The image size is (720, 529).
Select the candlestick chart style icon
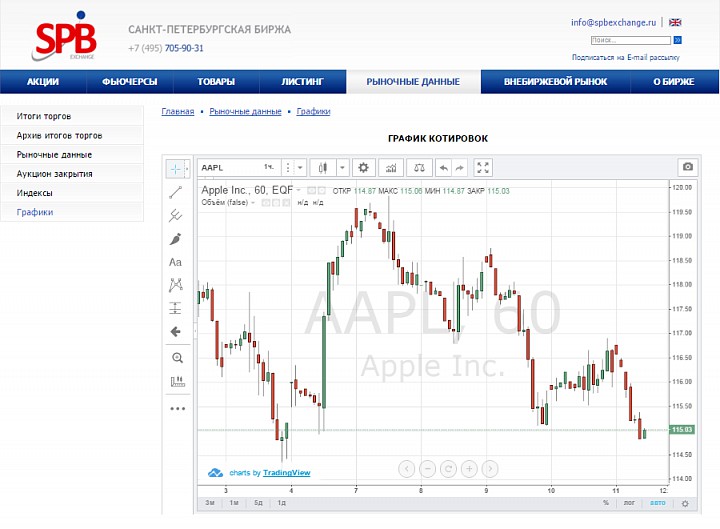pos(323,168)
